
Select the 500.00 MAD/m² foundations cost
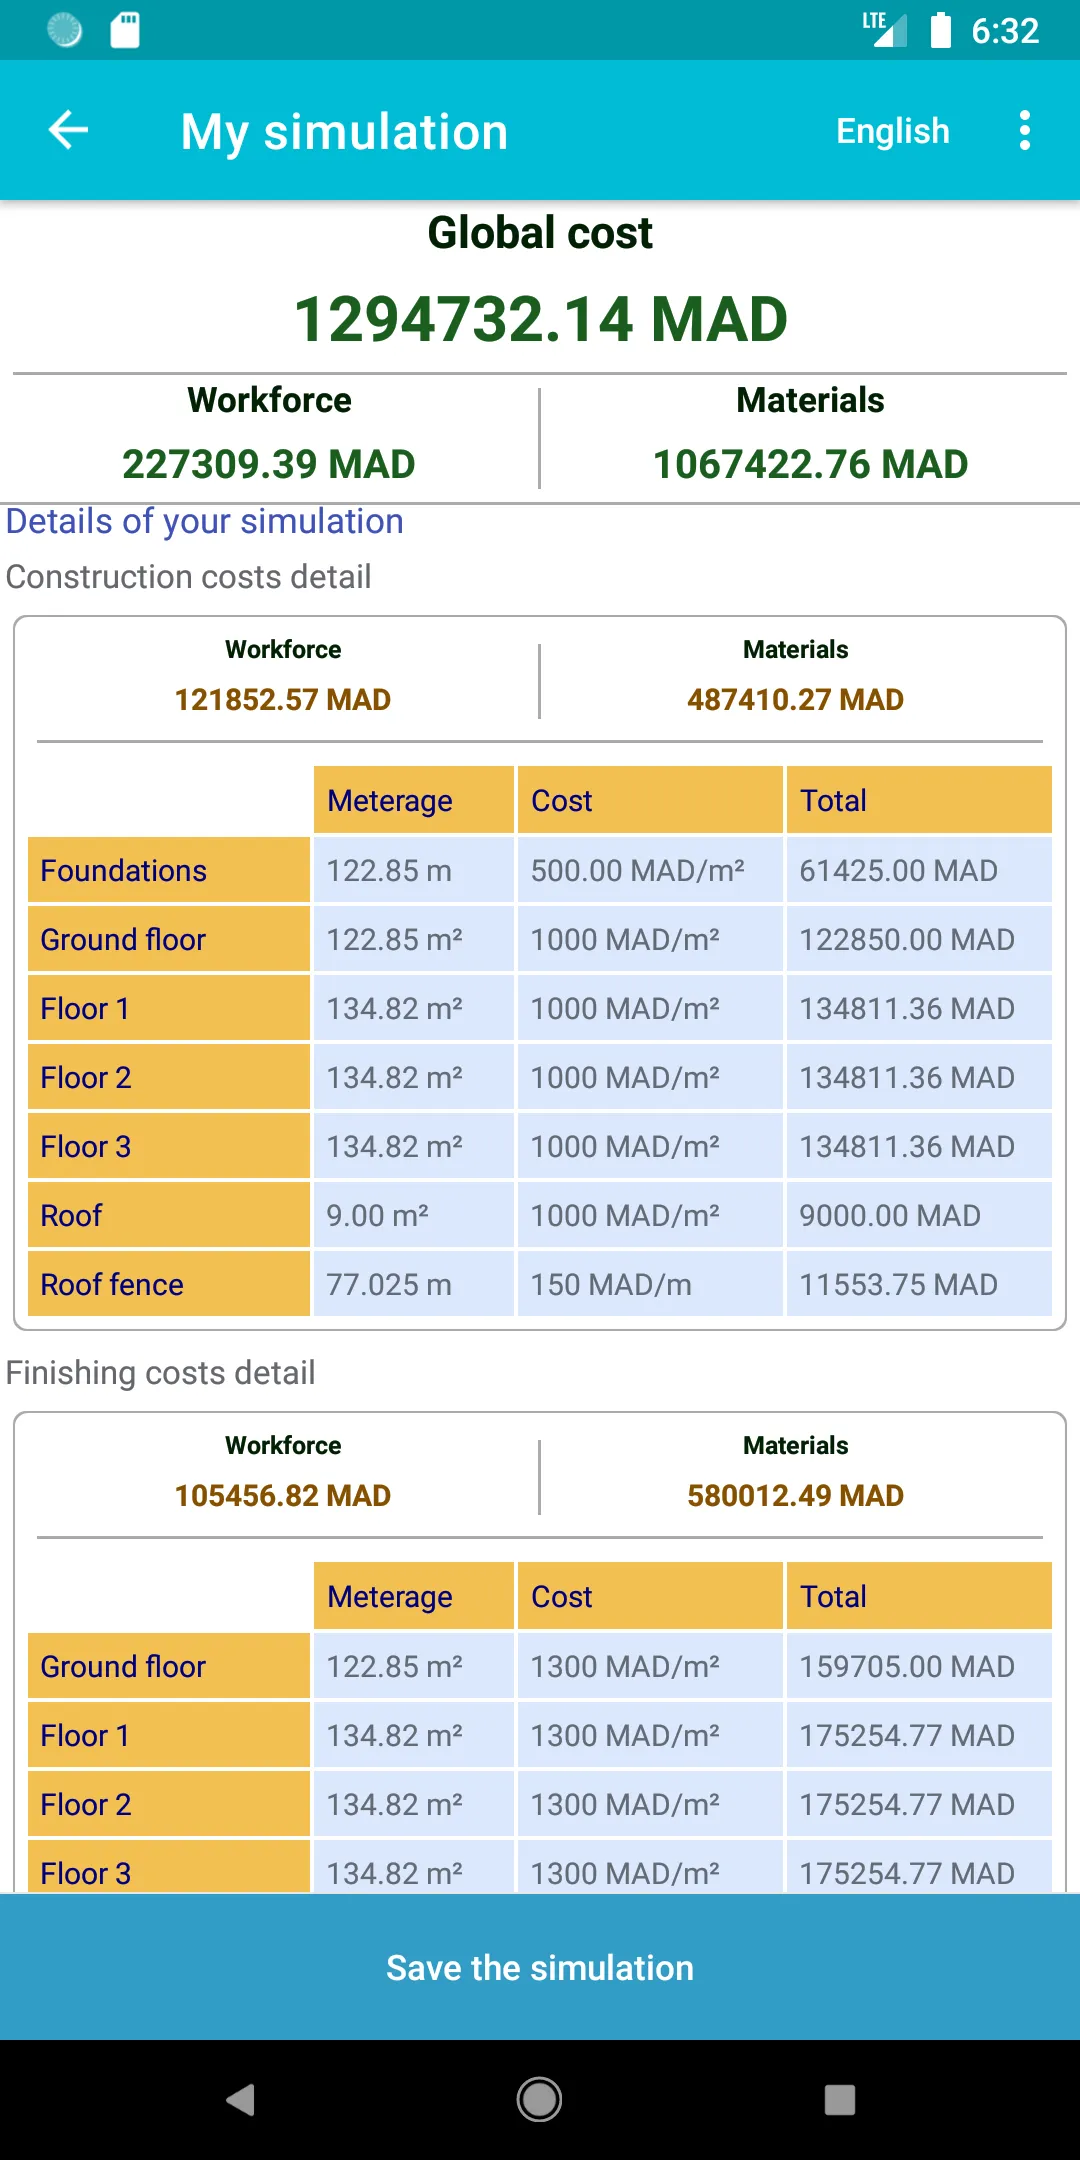pos(650,870)
